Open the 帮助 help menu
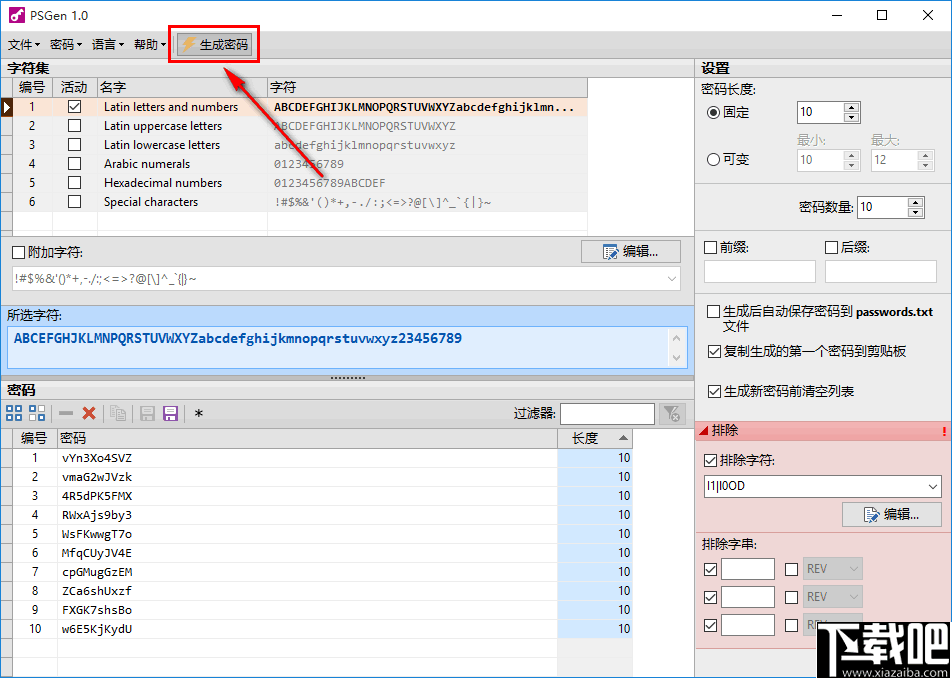This screenshot has height=678, width=952. (149, 44)
